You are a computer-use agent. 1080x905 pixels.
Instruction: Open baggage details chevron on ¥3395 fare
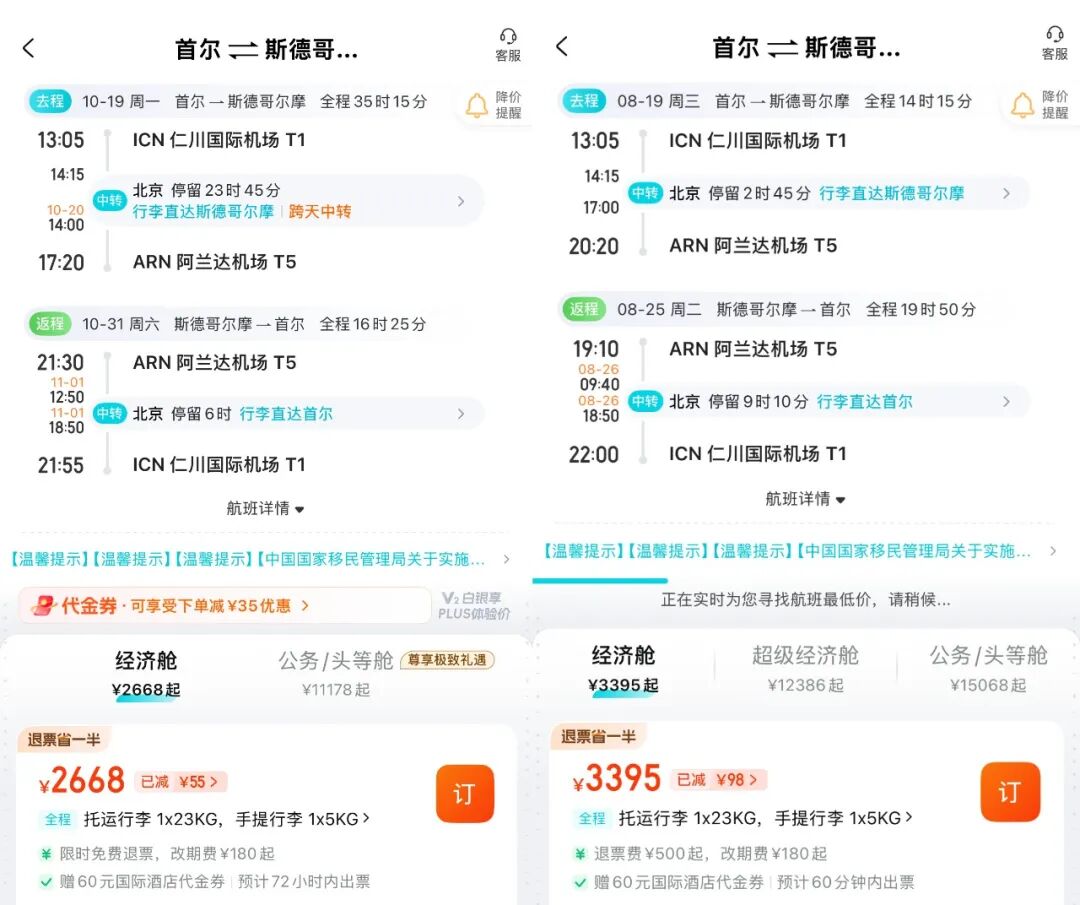(909, 817)
